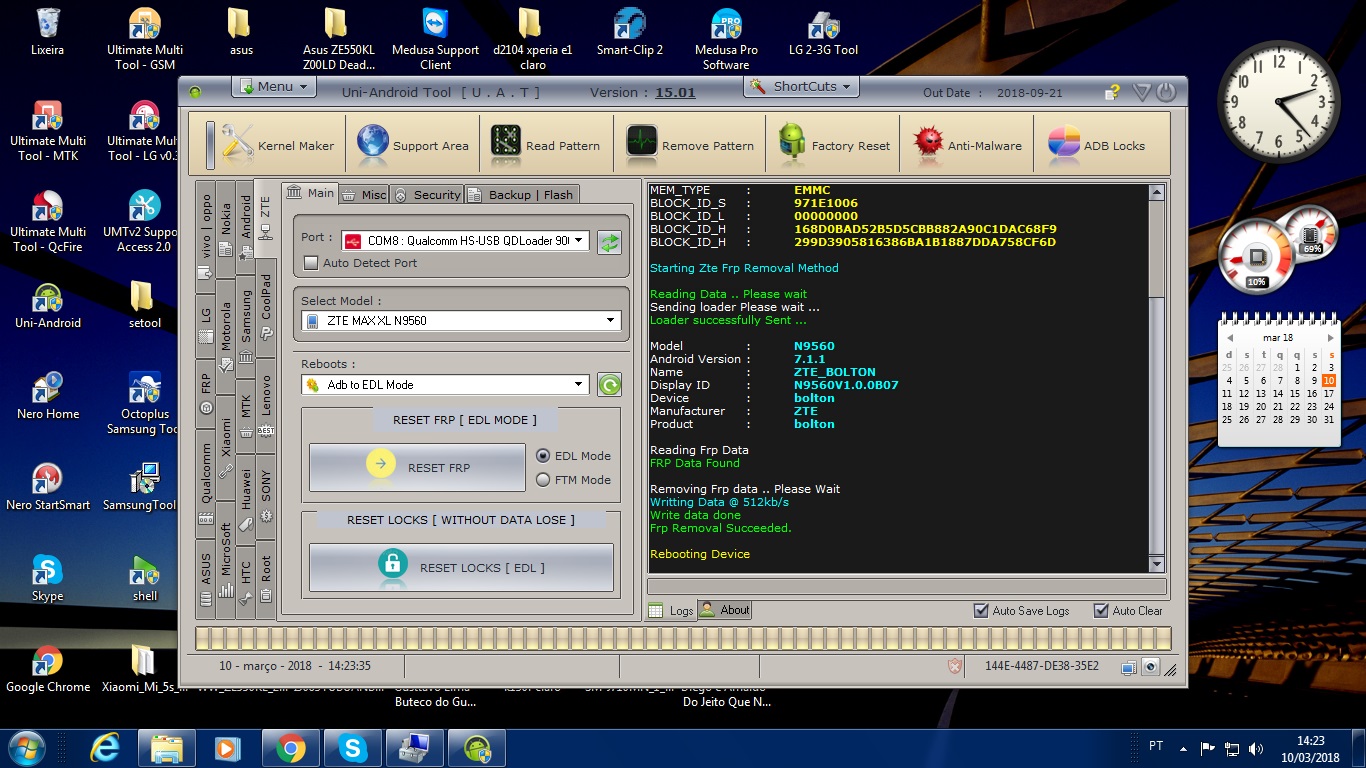This screenshot has height=768, width=1366.
Task: Show the Logs tab
Action: point(671,610)
